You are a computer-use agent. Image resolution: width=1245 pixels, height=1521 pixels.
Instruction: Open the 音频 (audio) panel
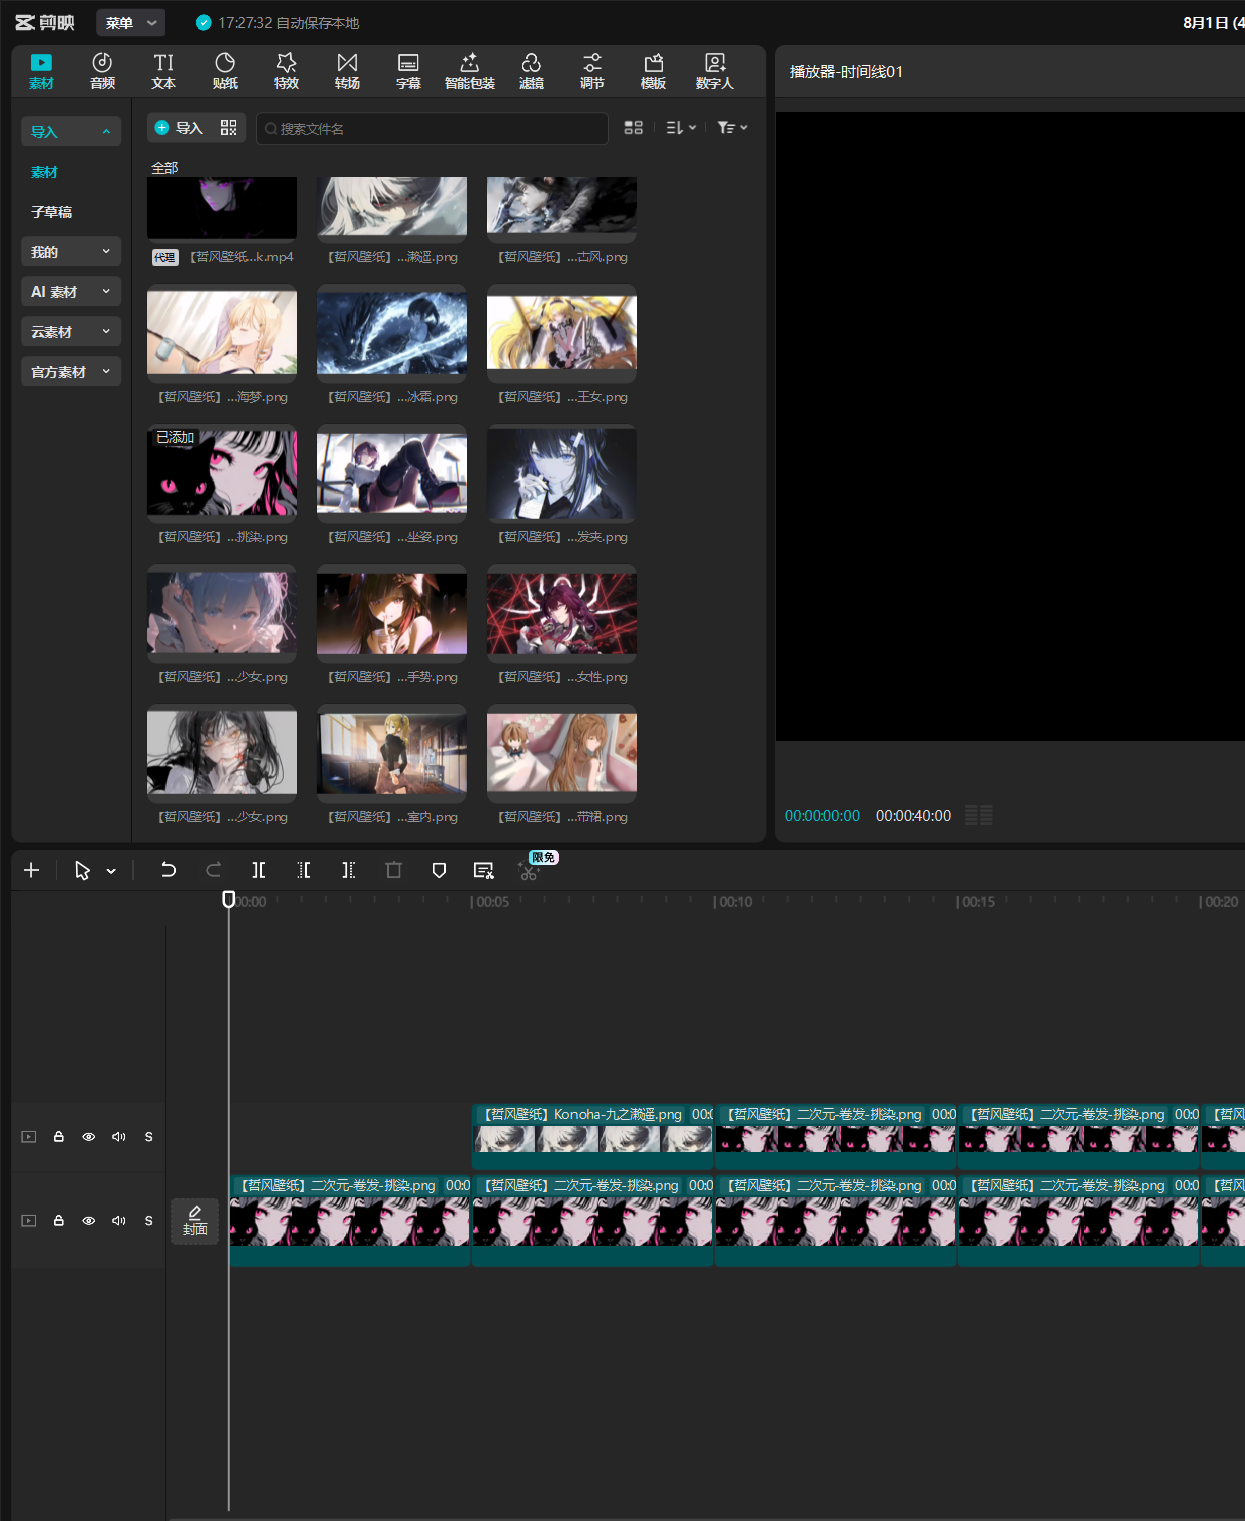tap(102, 71)
